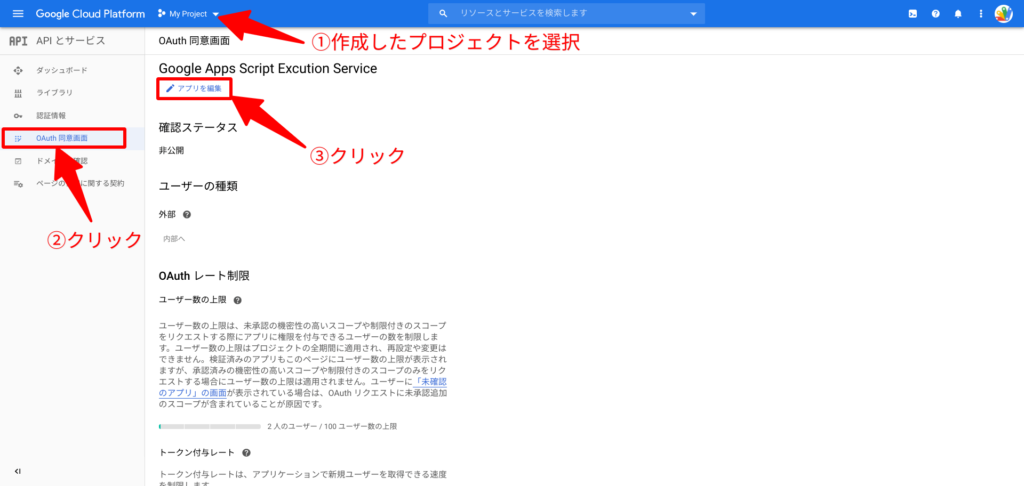Click the ライブラリ icon in sidebar
The image size is (1024, 486).
click(x=18, y=93)
